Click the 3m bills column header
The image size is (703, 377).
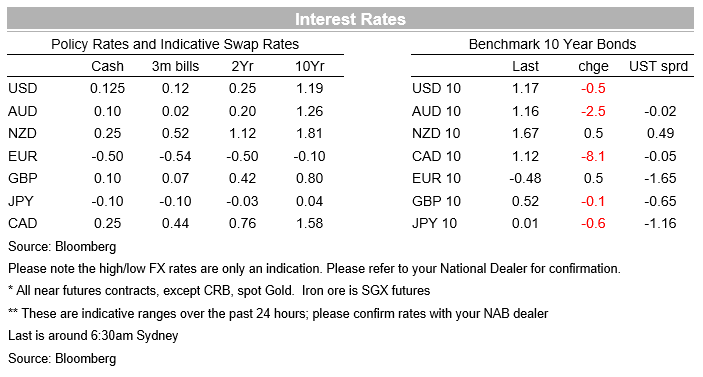tap(175, 66)
